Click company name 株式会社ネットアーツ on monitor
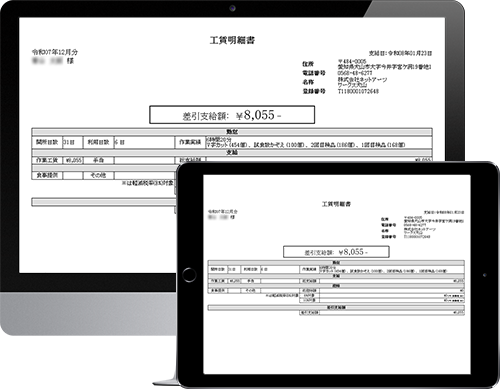500x389 pixels. (362, 80)
